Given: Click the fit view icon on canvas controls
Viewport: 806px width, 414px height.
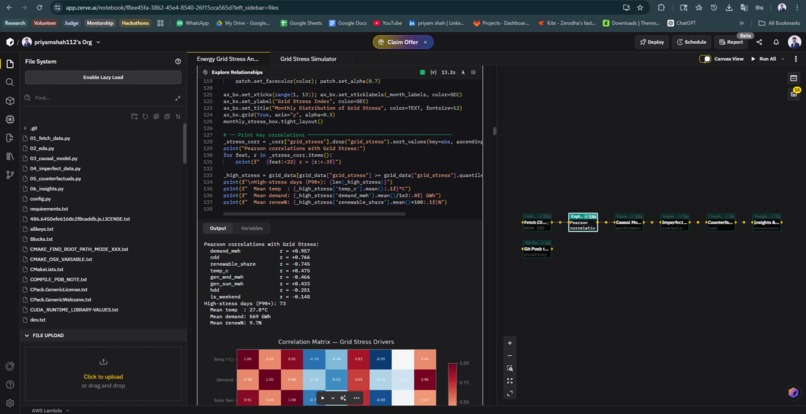Looking at the screenshot, I should point(509,381).
